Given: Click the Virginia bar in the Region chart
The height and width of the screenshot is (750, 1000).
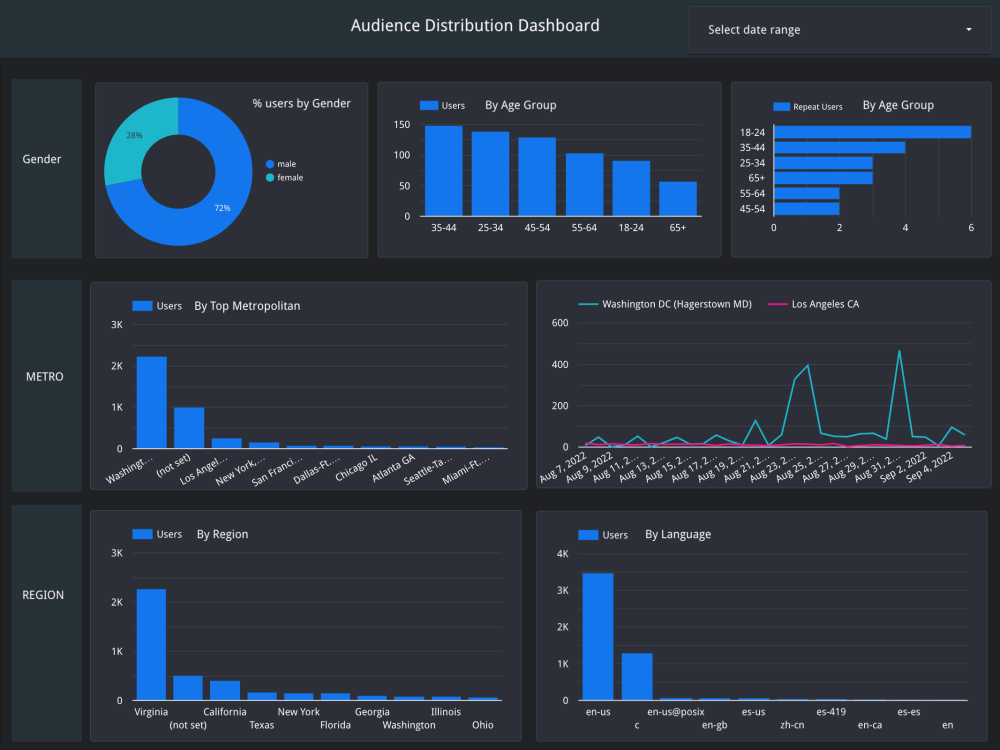Looking at the screenshot, I should (x=151, y=645).
